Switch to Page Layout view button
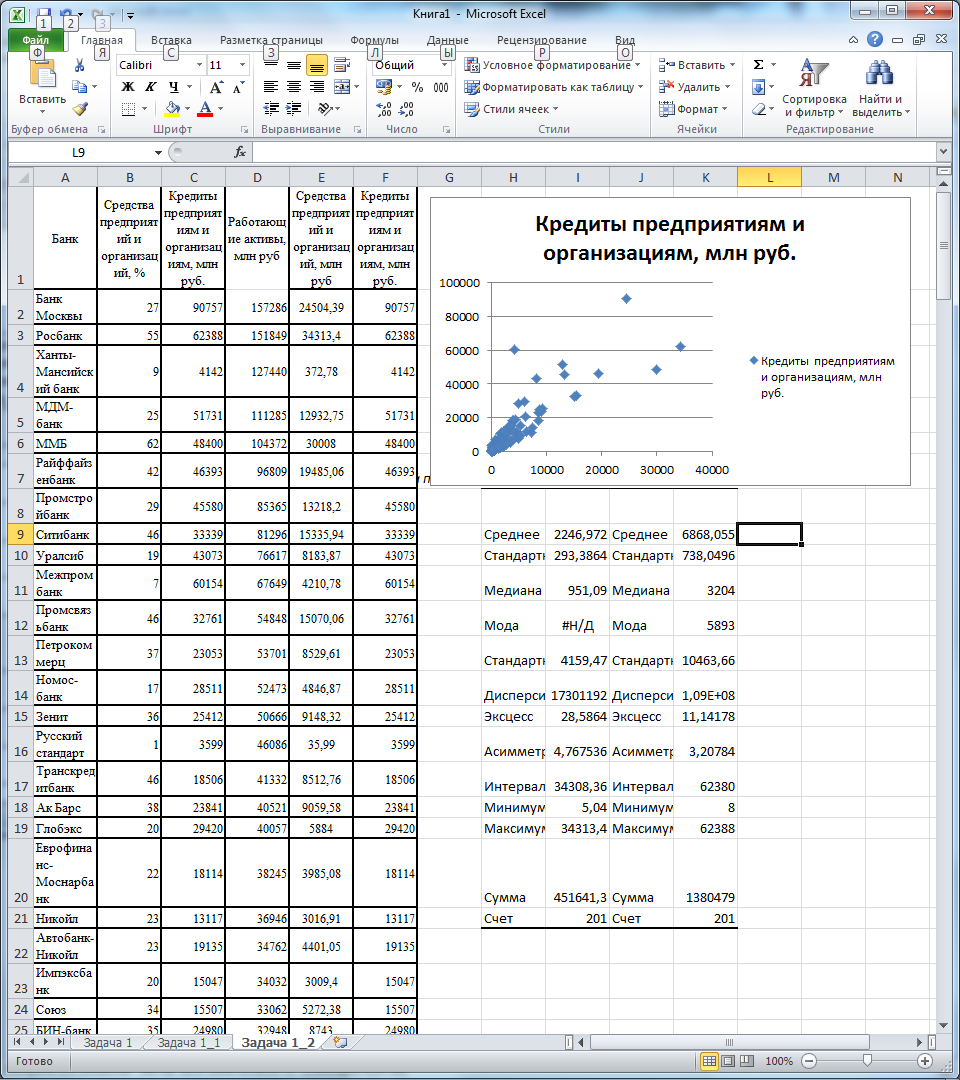 [728, 1061]
